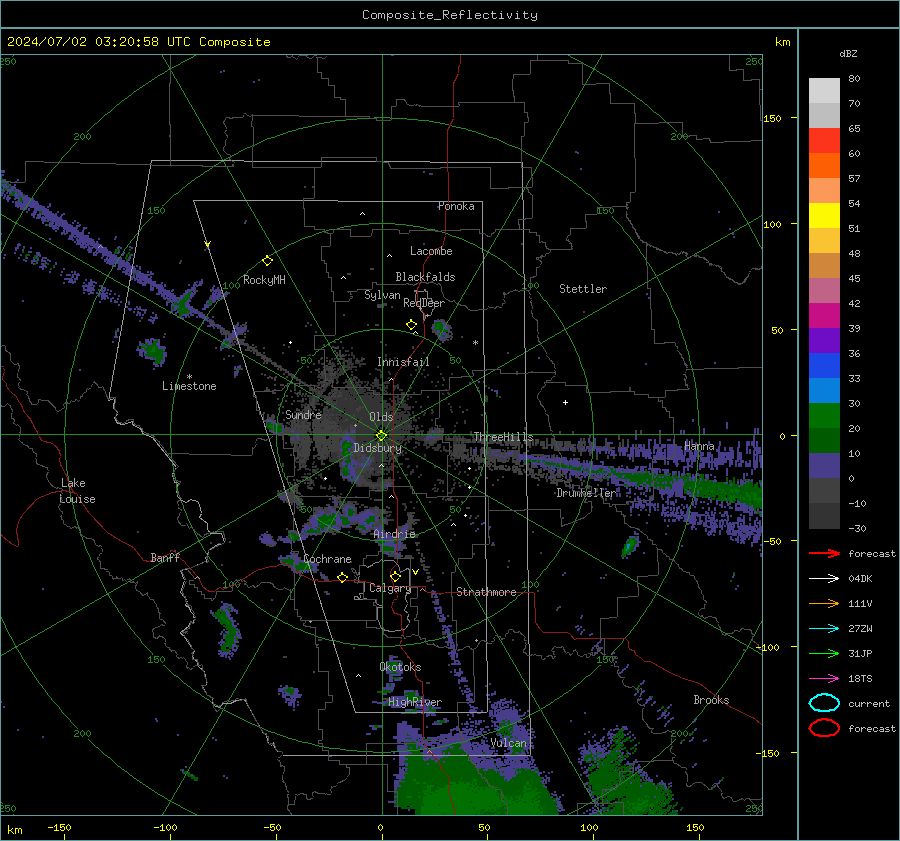Screen dimensions: 900x841
Task: Click the Vulcan city label
Action: pos(508,743)
